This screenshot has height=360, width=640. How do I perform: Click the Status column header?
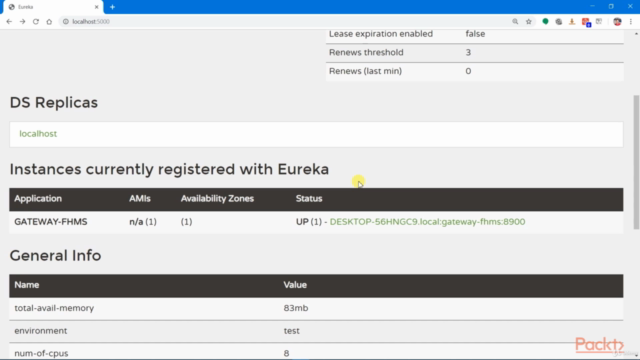[309, 199]
